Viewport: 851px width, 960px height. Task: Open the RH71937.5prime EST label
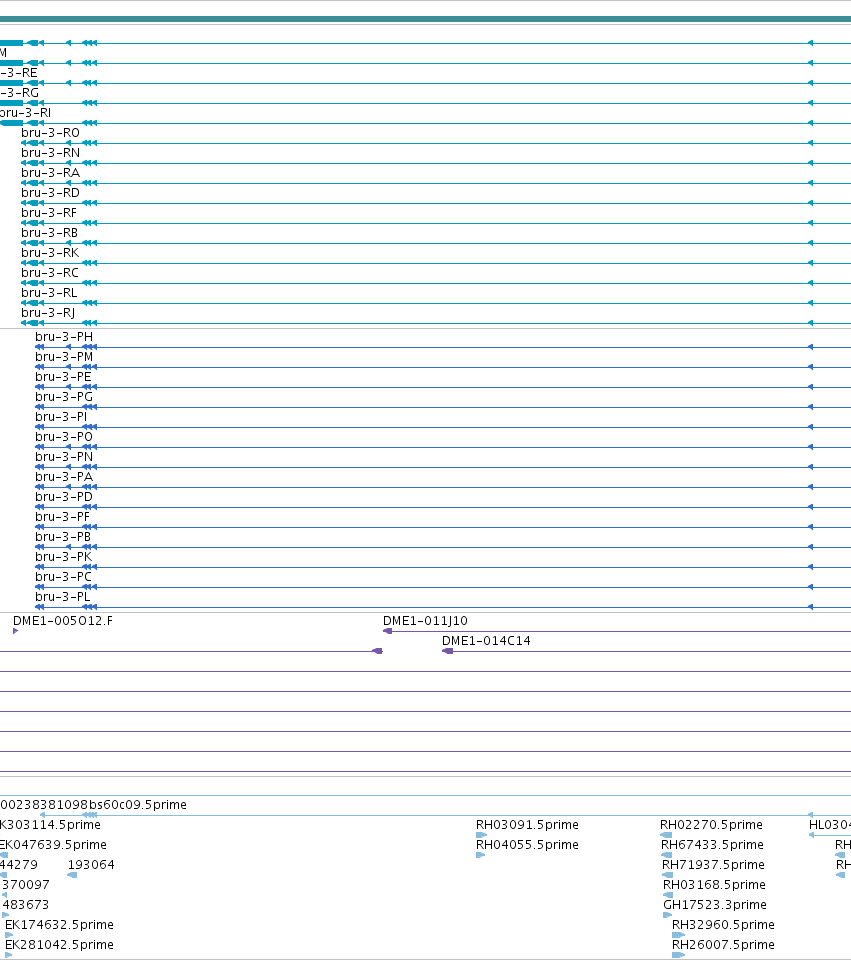713,865
